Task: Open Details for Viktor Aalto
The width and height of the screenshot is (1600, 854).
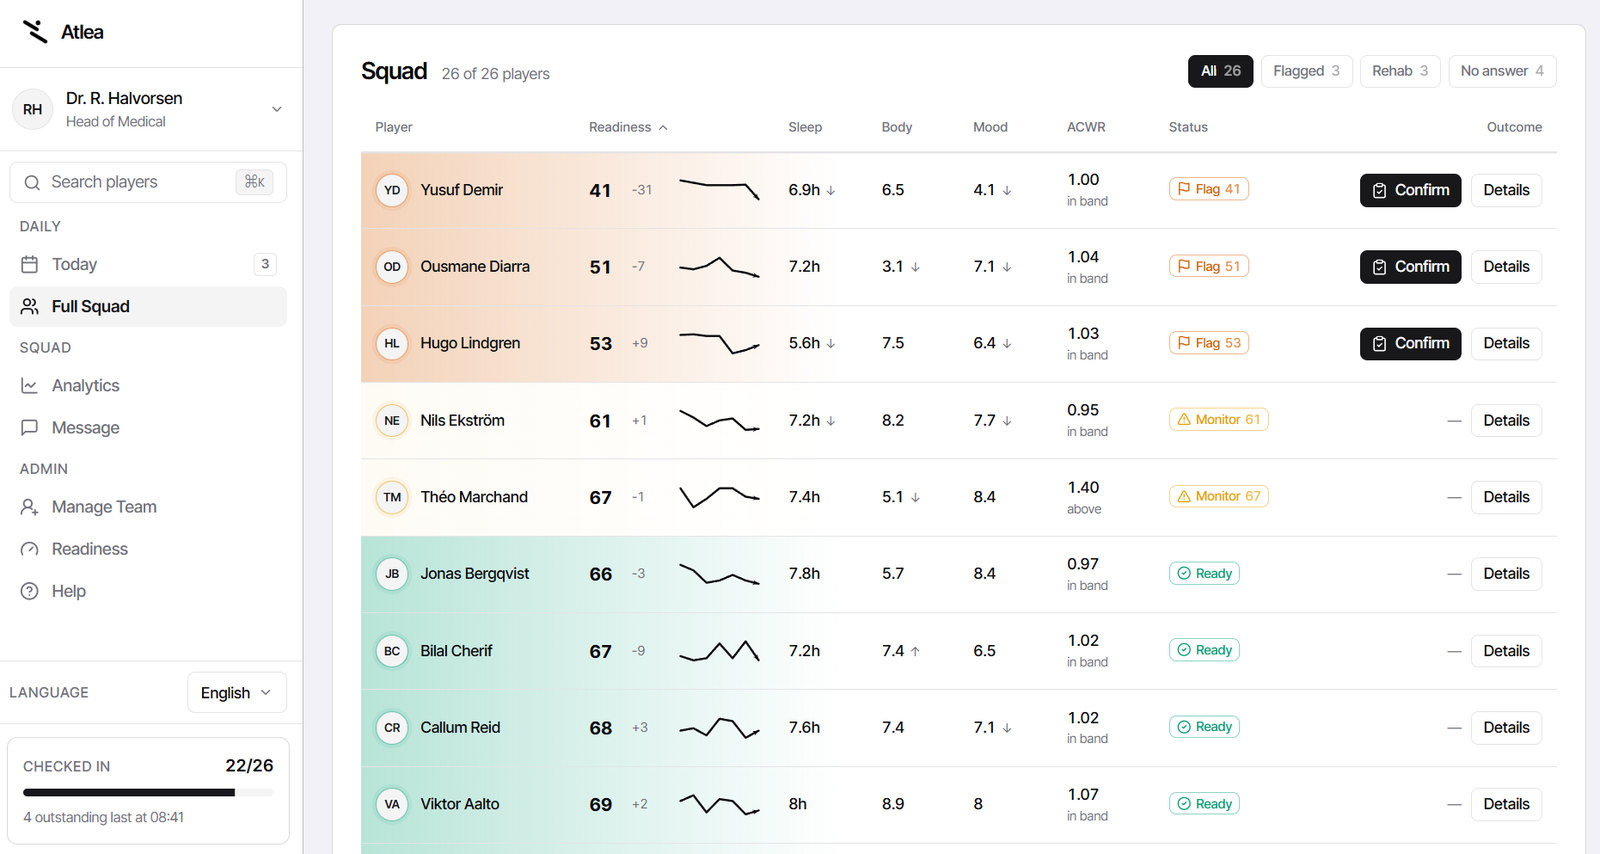Action: click(x=1506, y=804)
